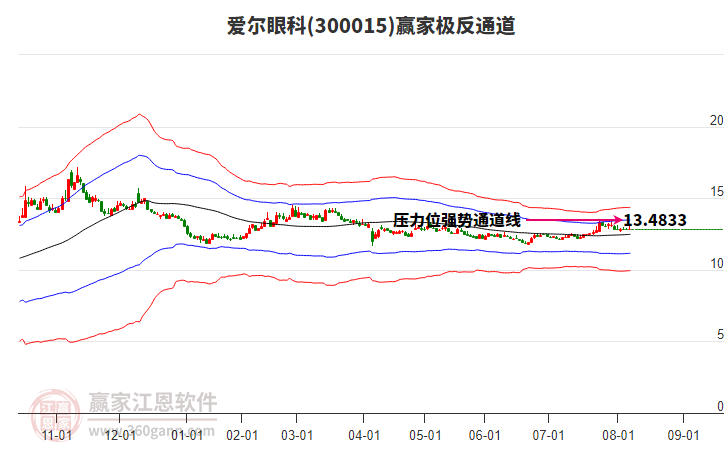Screen dimensions: 726x450
Task: Click the 08-01 date label
Action: pos(618,436)
